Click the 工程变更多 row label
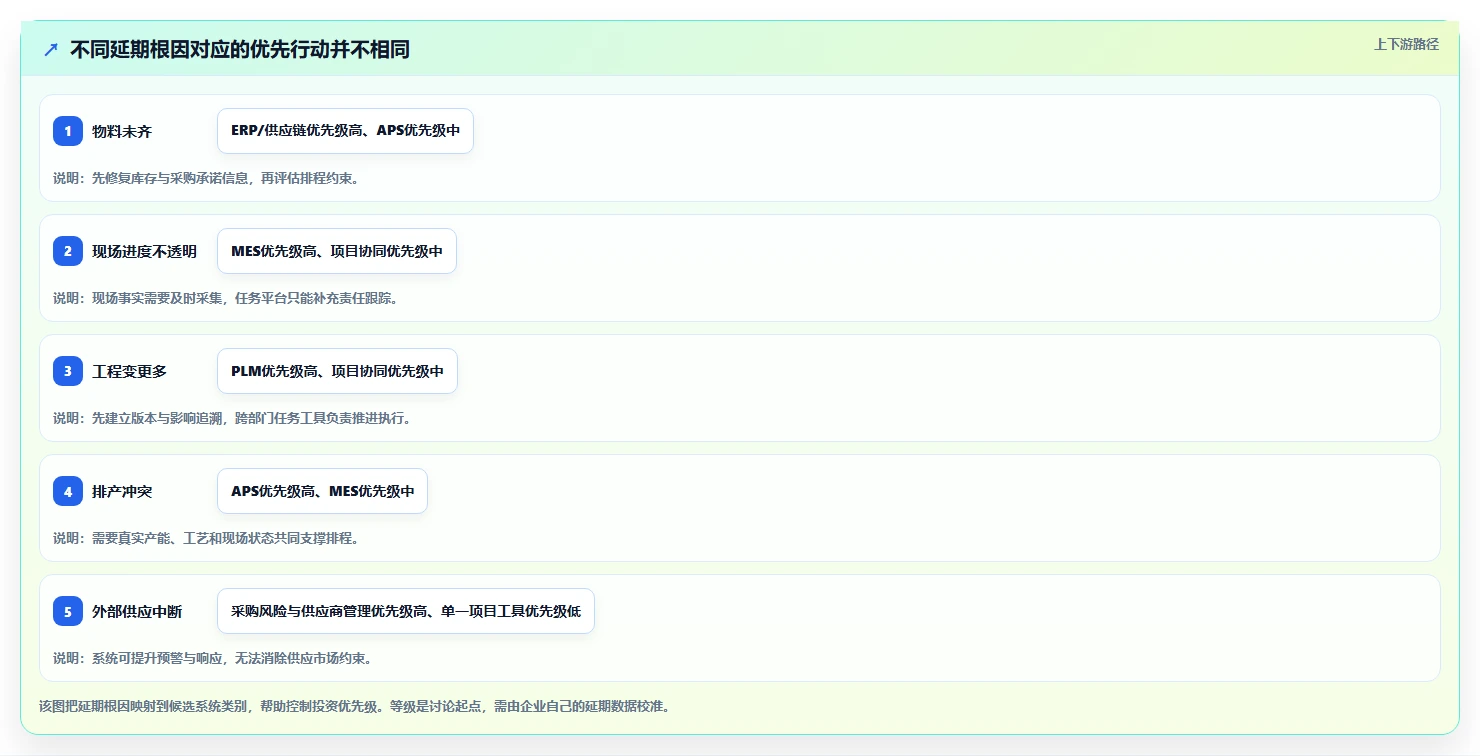The image size is (1480, 756). pos(130,371)
